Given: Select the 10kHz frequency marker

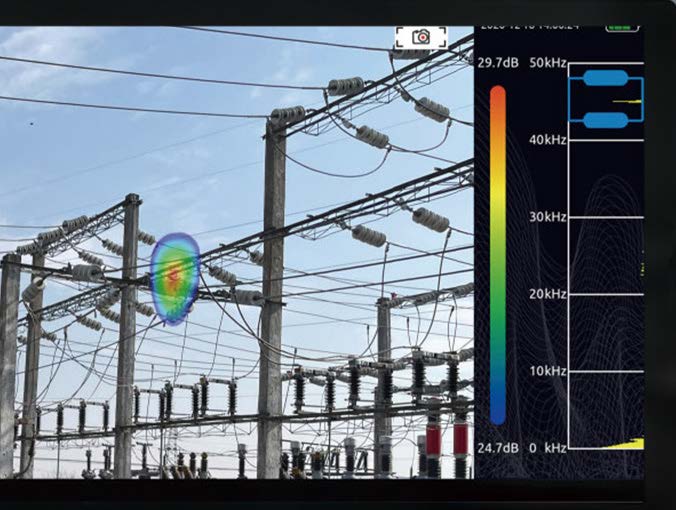Looking at the screenshot, I should (x=548, y=371).
